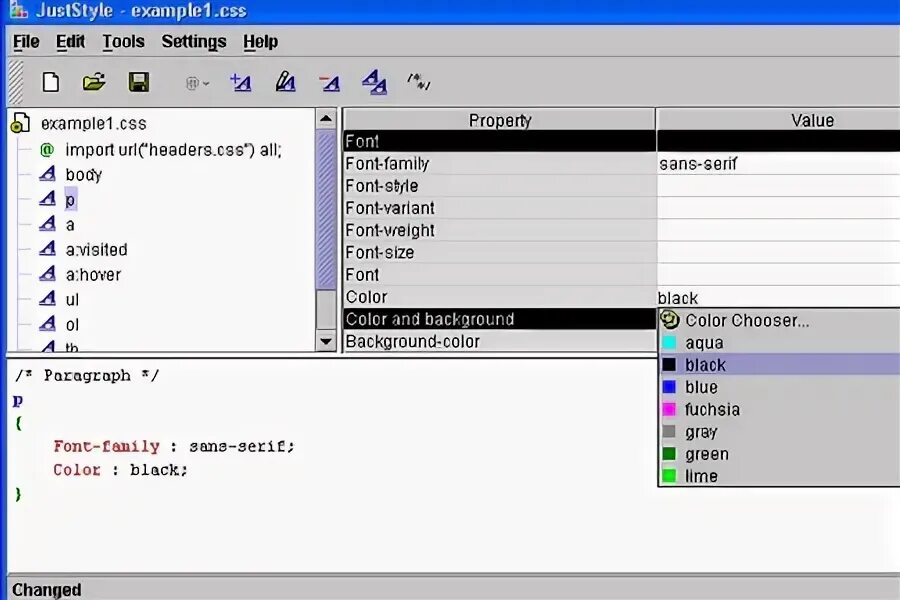Image resolution: width=900 pixels, height=600 pixels.
Task: Click the example1.css document icon
Action: pyautogui.click(x=20, y=123)
